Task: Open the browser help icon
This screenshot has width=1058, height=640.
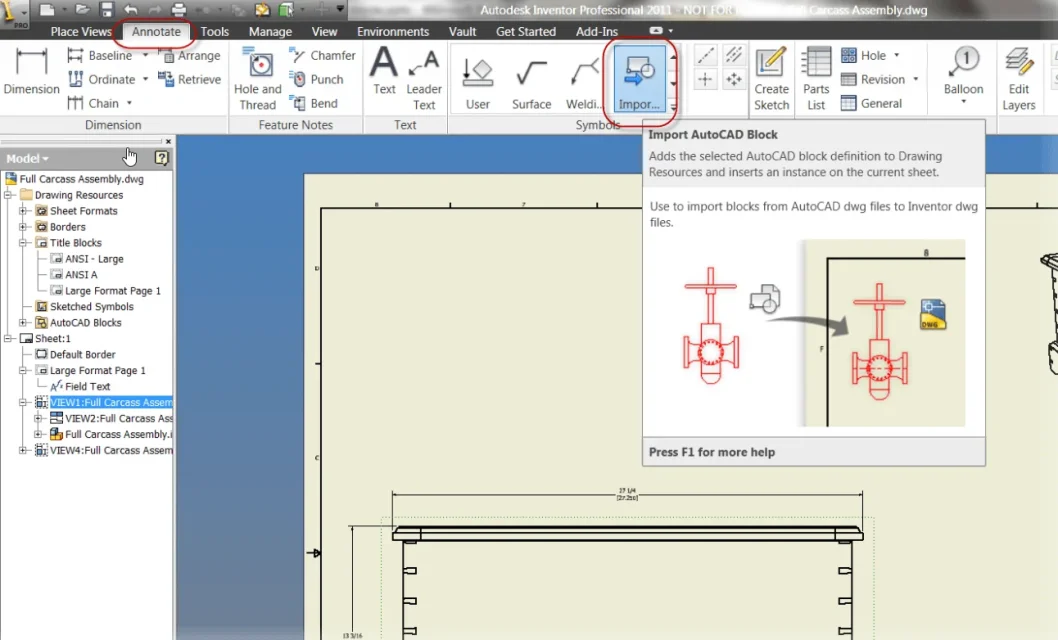Action: click(161, 158)
